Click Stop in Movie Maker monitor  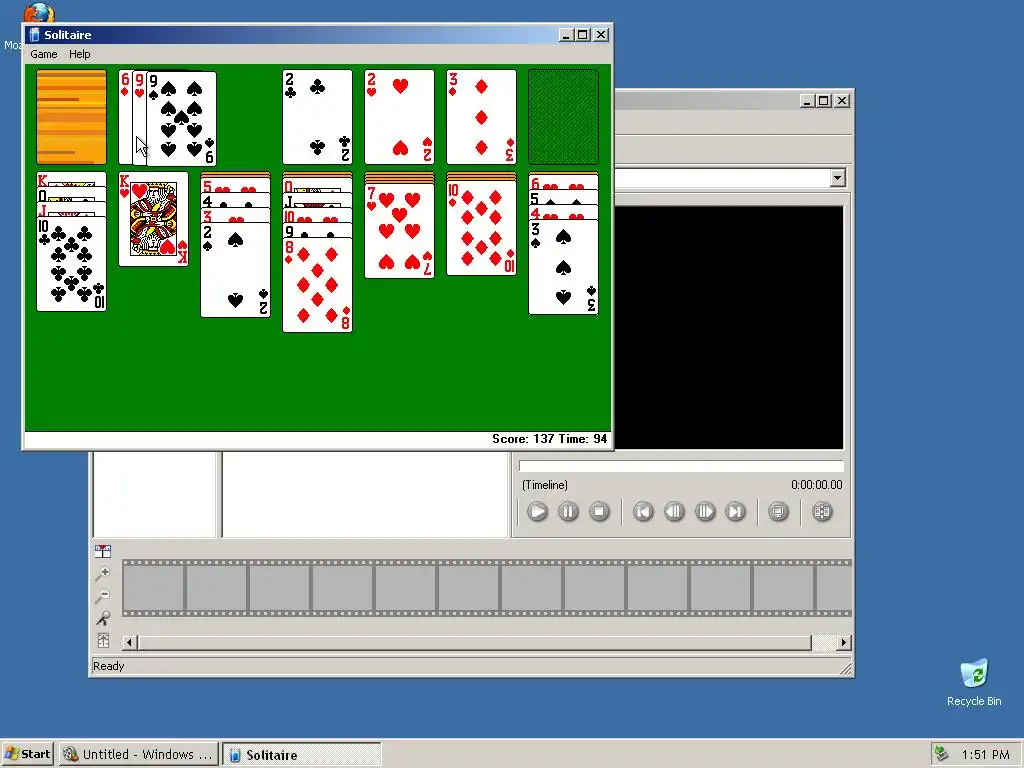pyautogui.click(x=599, y=511)
